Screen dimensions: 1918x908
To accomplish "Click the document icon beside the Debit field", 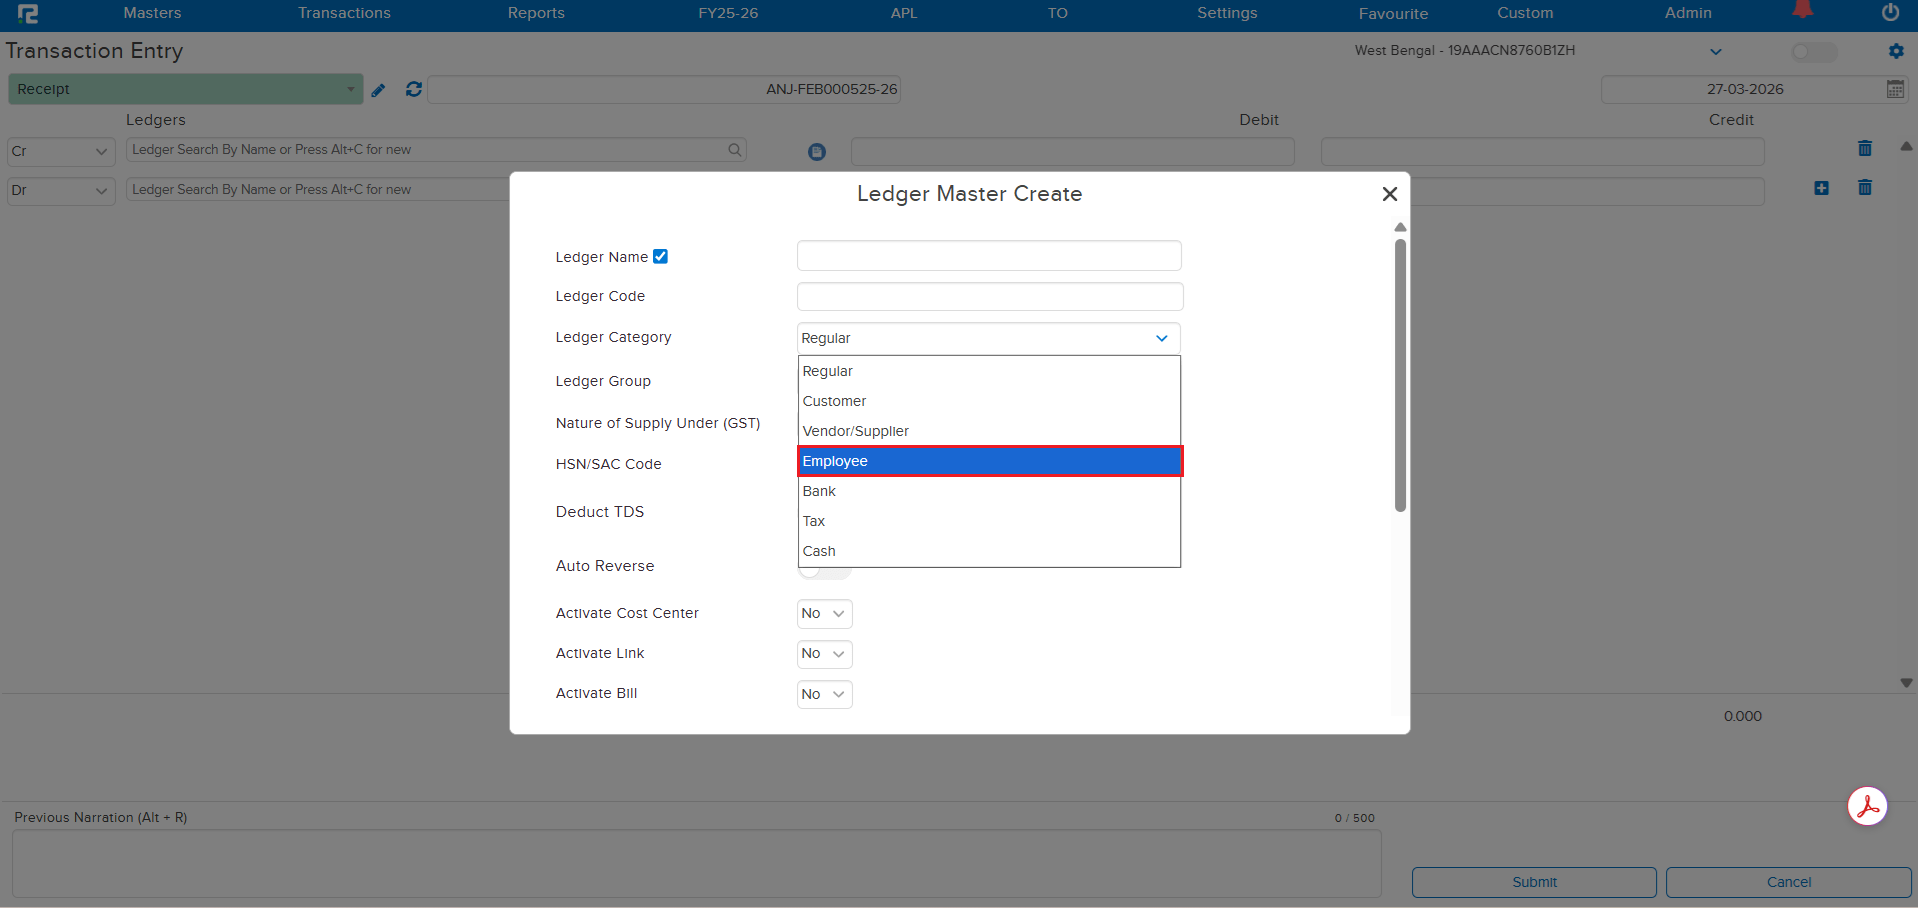I will tap(817, 151).
